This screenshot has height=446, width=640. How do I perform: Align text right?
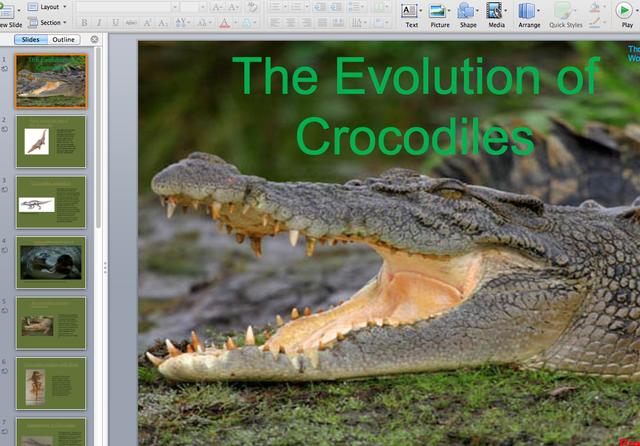point(307,22)
